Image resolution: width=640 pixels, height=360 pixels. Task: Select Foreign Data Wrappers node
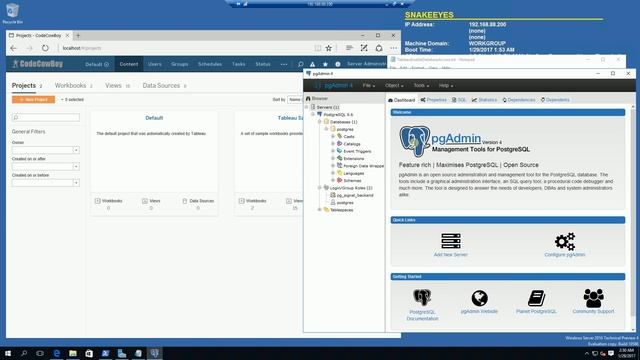coord(363,166)
